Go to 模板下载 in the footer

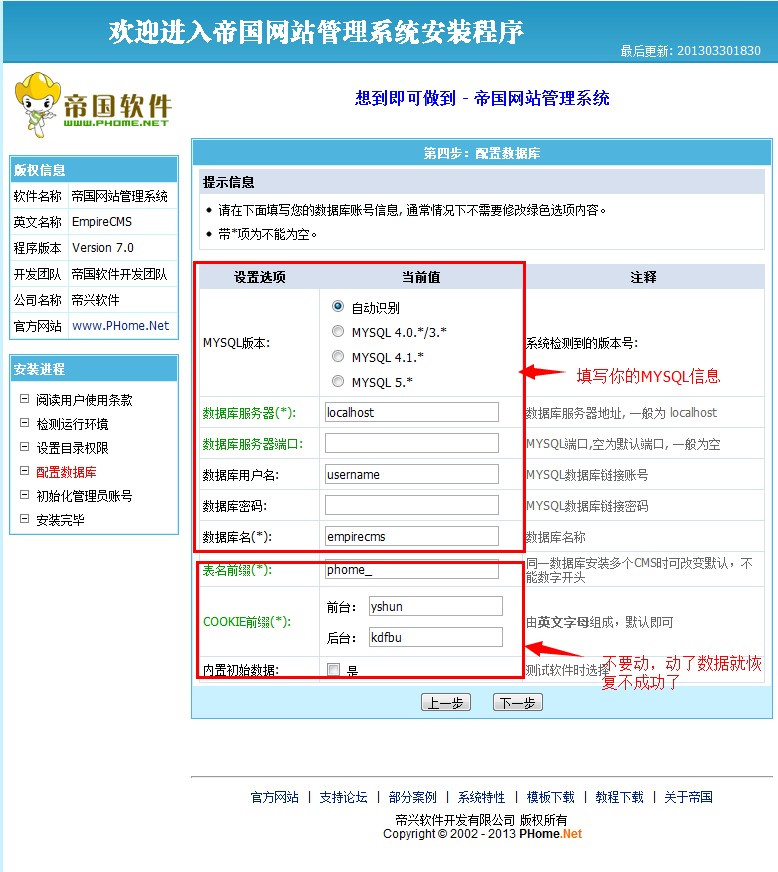(550, 797)
